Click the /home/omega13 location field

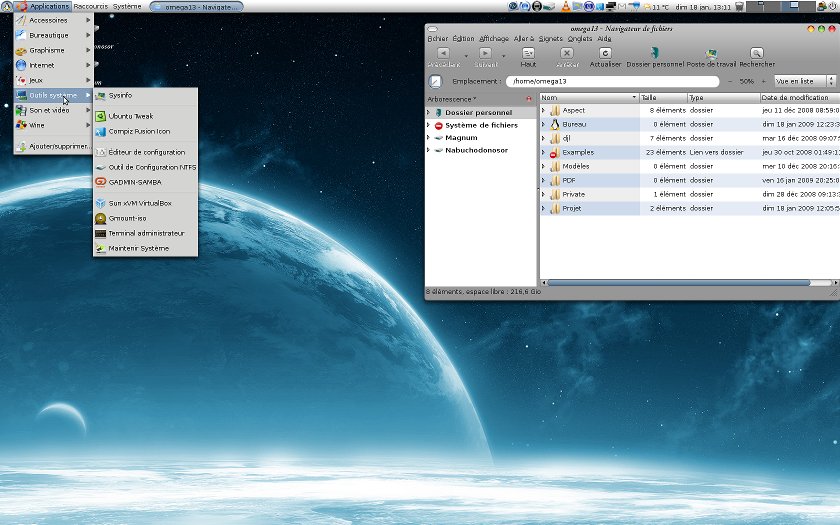[612, 81]
